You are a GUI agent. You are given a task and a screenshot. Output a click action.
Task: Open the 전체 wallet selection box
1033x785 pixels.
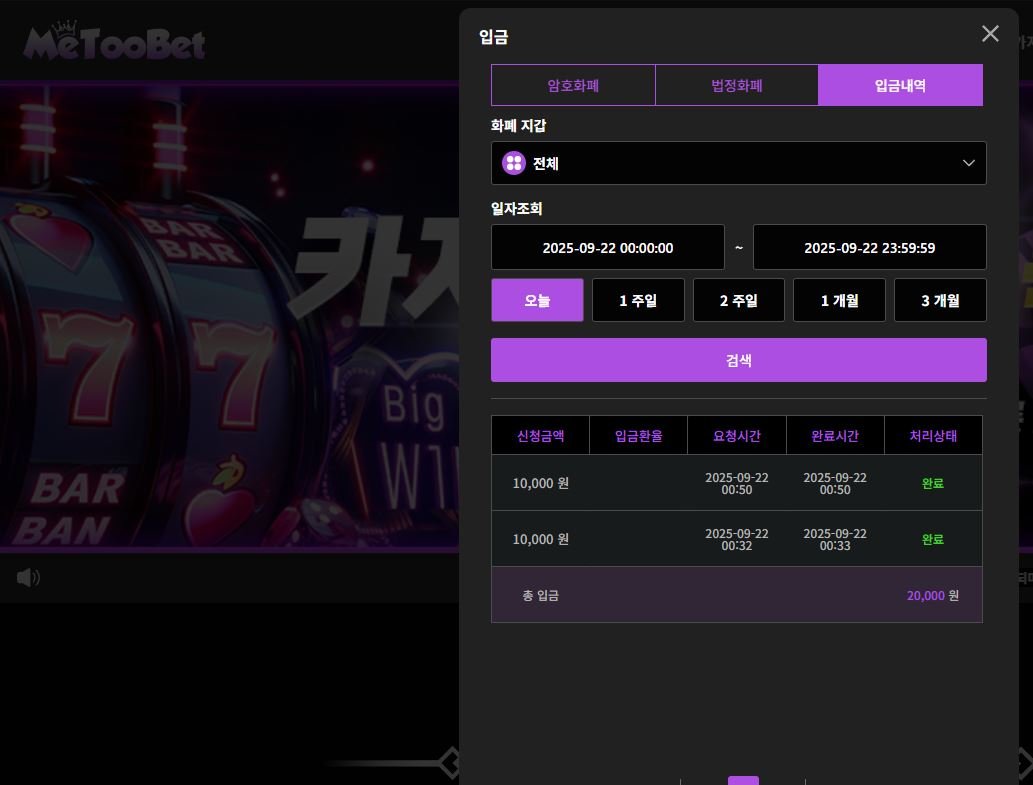click(x=738, y=163)
